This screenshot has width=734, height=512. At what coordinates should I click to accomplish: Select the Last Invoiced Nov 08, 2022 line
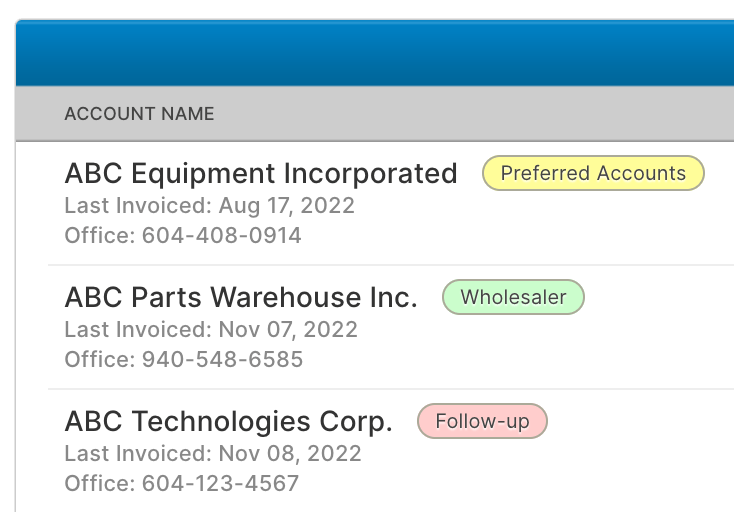click(212, 453)
